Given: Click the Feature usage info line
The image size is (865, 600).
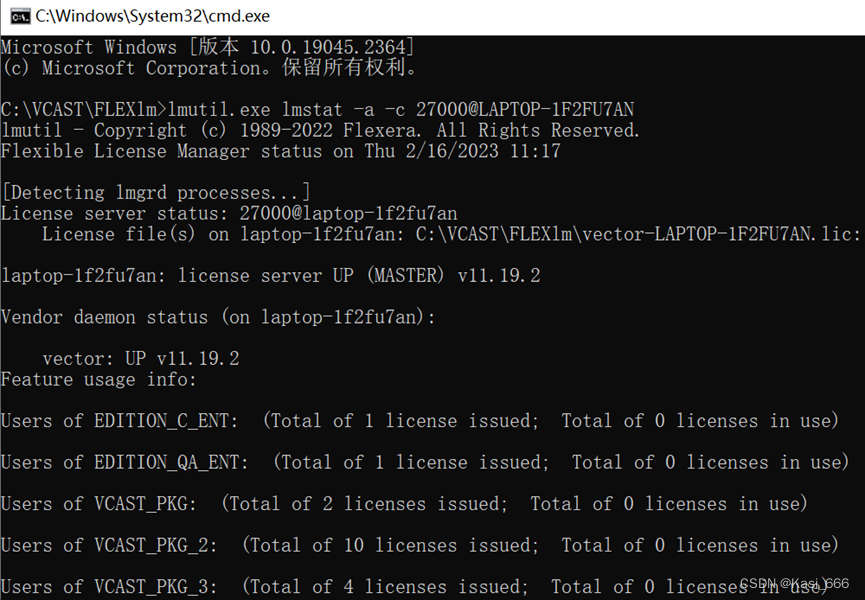Looking at the screenshot, I should coord(99,379).
